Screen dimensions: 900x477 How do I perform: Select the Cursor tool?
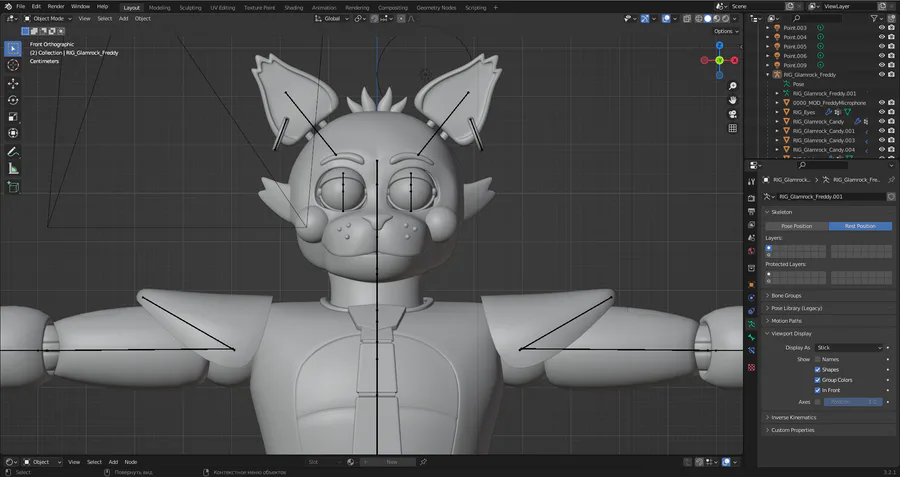coord(13,65)
